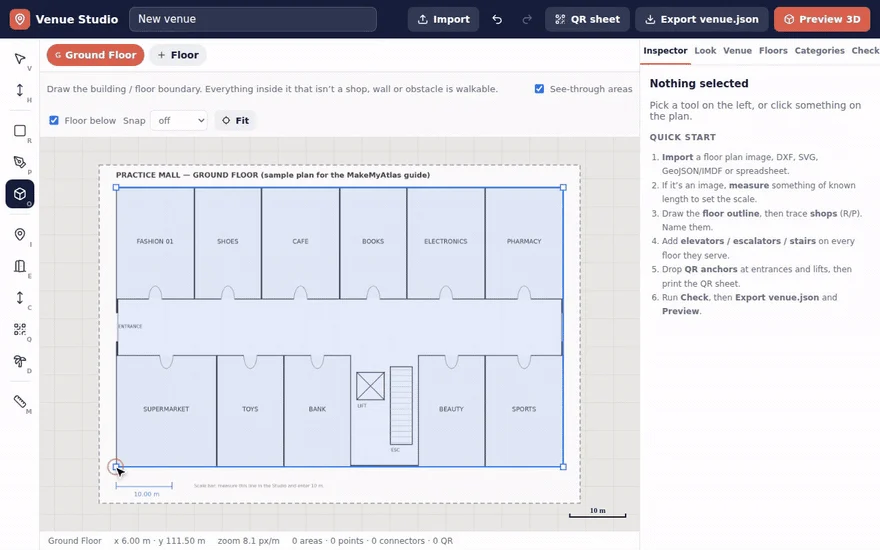Click the escalator ESC symbol on plan
This screenshot has height=550, width=880.
tap(401, 405)
